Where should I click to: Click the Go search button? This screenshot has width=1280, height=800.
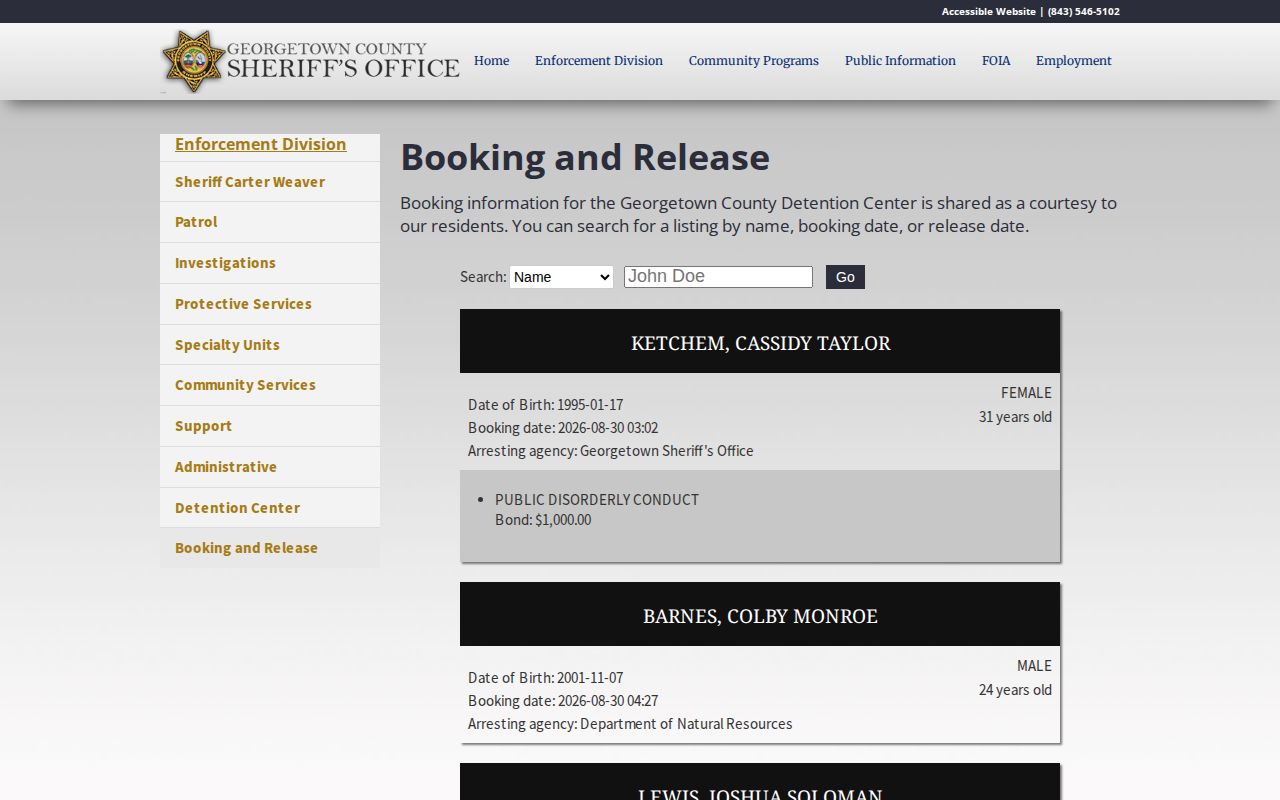(x=845, y=277)
